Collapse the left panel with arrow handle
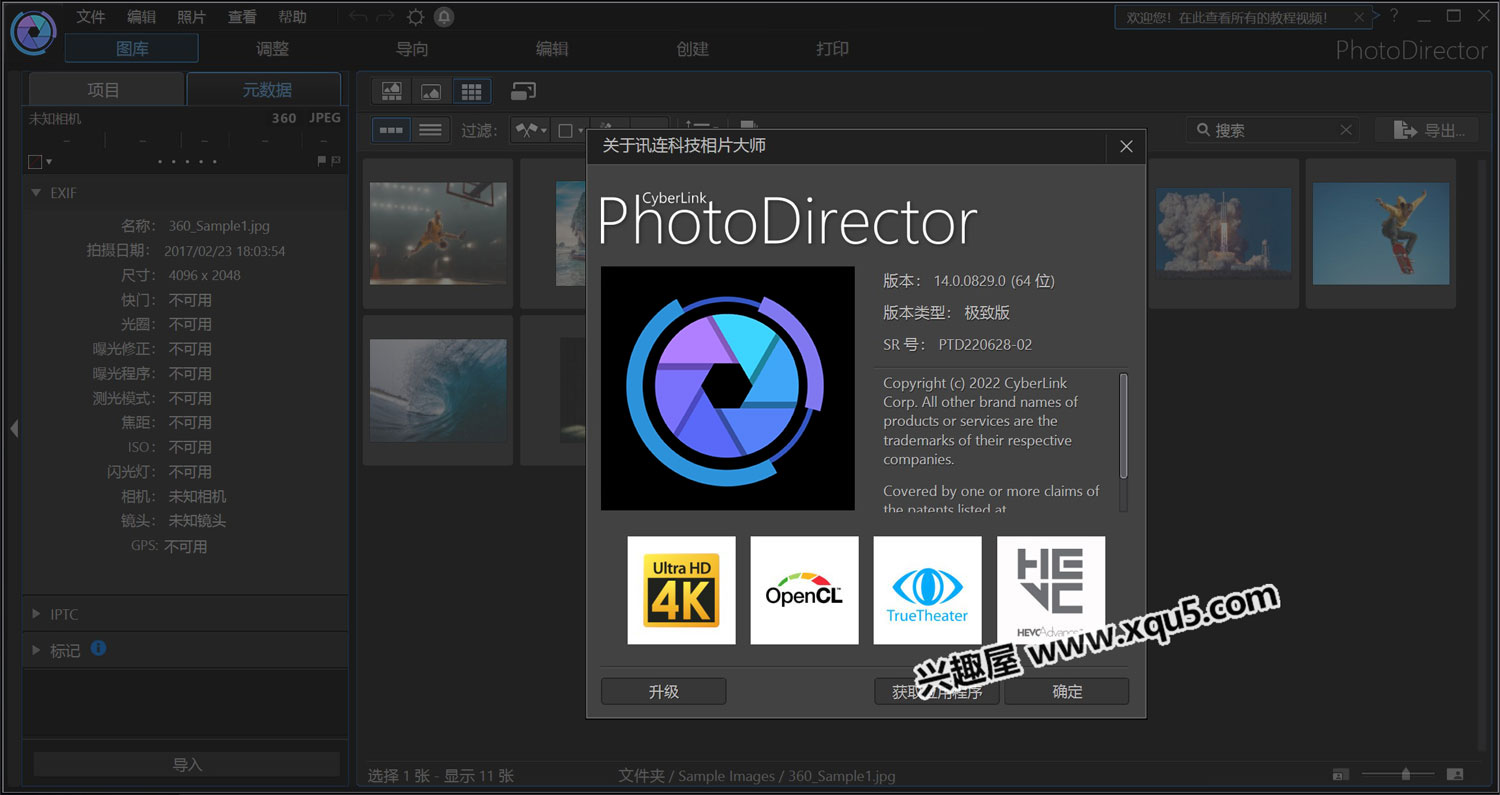1500x795 pixels. 13,428
